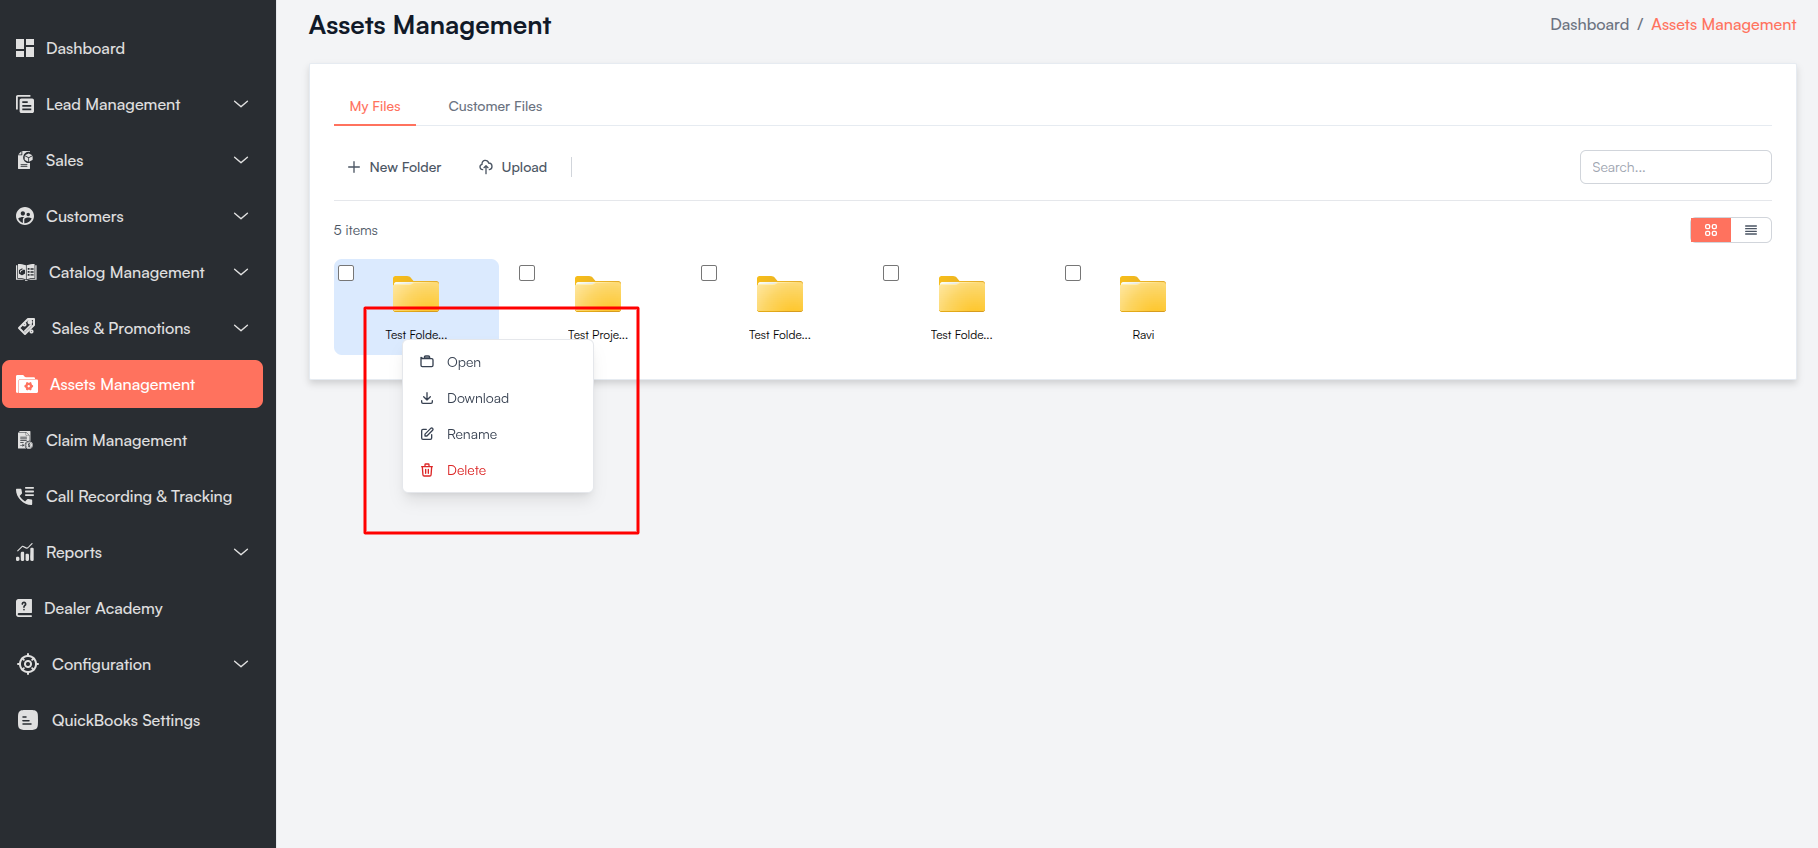1818x848 pixels.
Task: Click the Assets Management breadcrumb
Action: [1723, 25]
